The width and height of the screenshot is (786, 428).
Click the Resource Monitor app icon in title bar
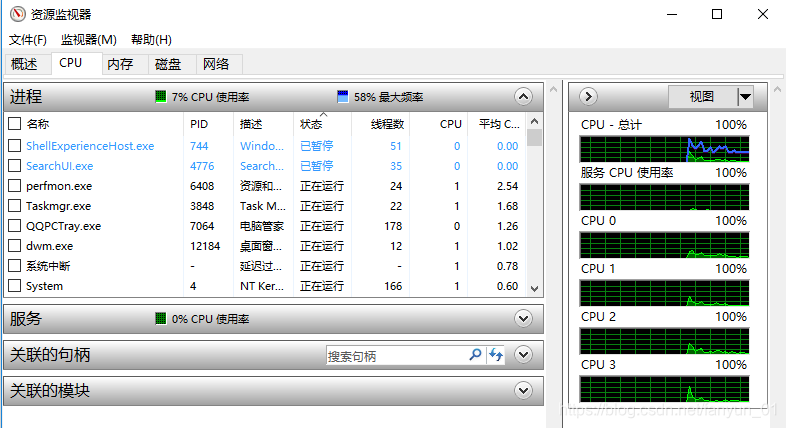pyautogui.click(x=18, y=14)
